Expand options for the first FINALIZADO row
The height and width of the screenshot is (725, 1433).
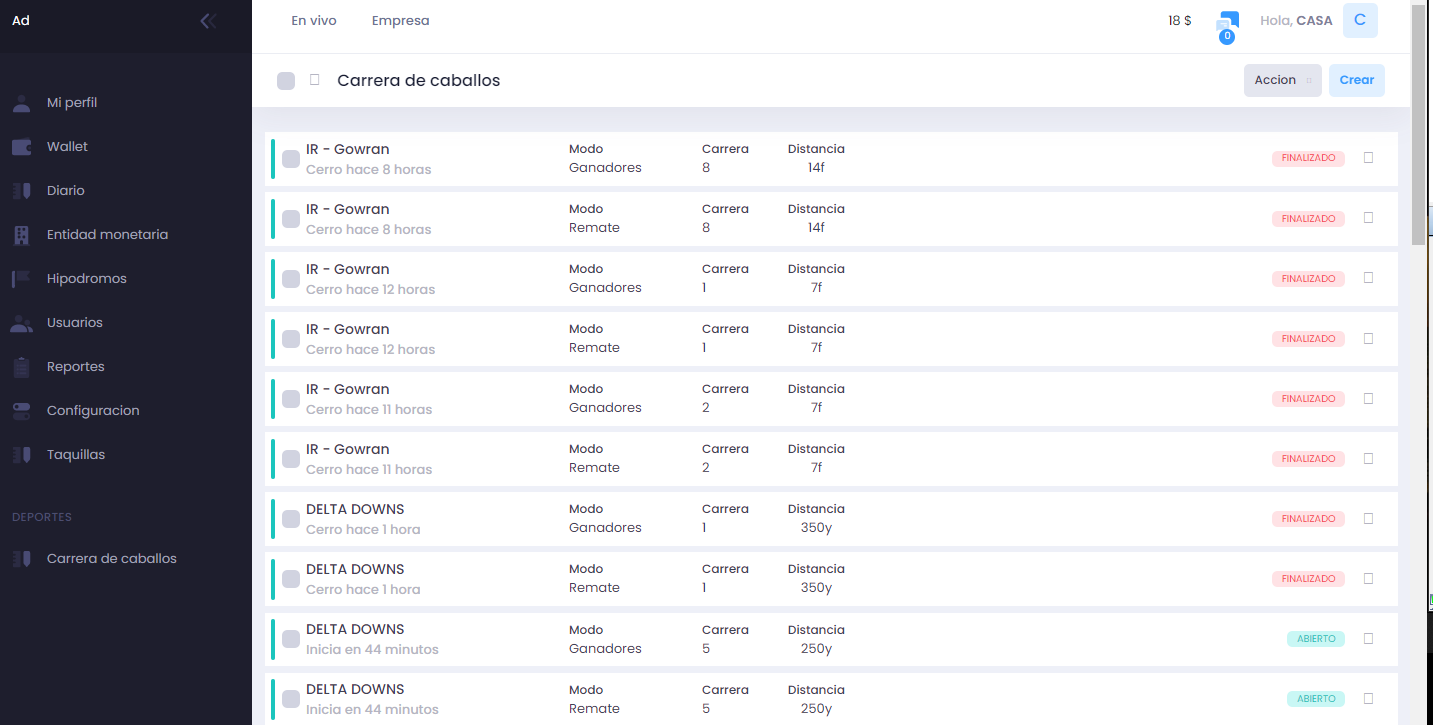click(1368, 158)
